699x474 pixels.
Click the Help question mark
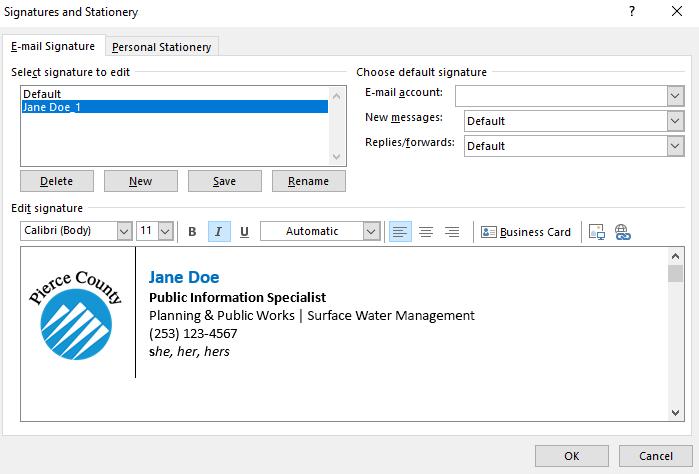tap(632, 12)
